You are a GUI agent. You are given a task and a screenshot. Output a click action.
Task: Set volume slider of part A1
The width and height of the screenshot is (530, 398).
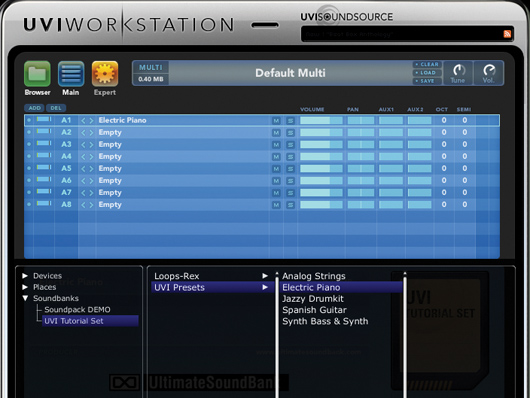pos(321,120)
